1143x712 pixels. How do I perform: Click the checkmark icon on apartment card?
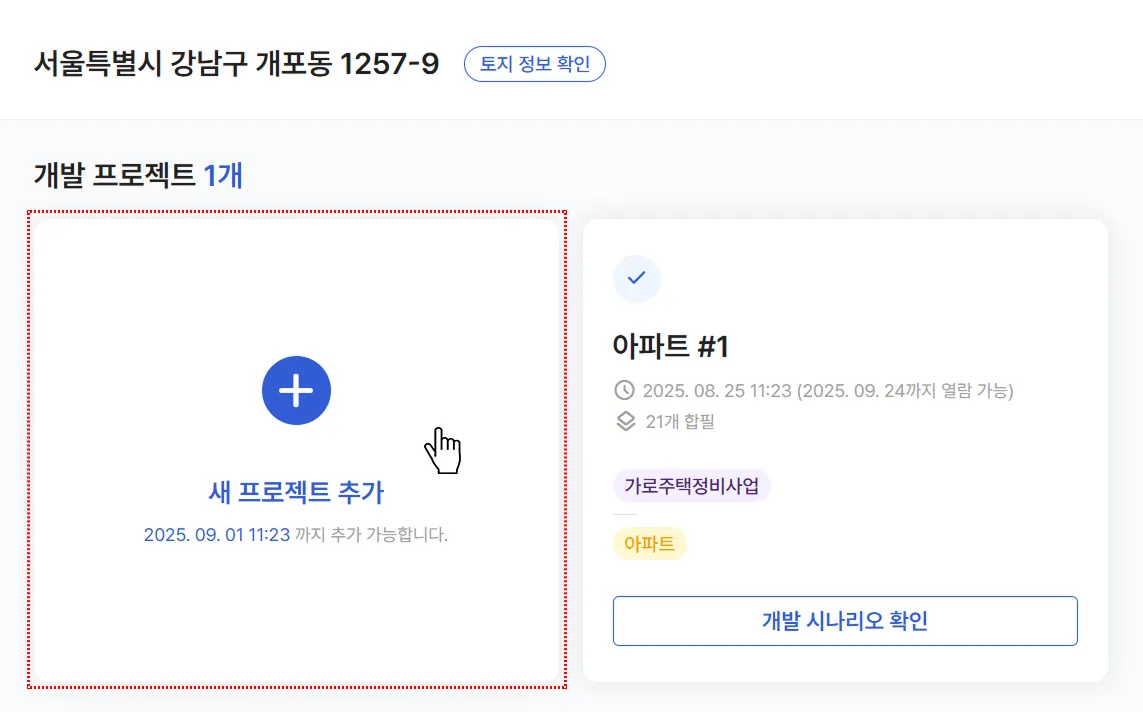tap(636, 278)
